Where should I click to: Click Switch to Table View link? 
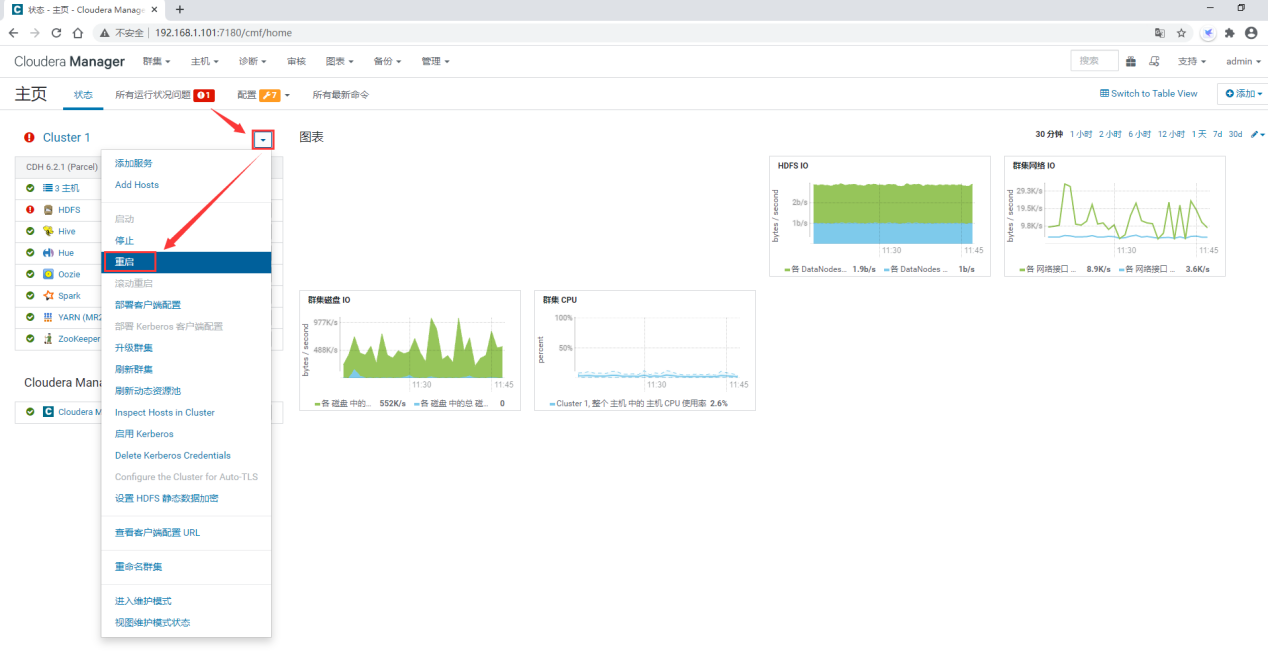click(x=1148, y=93)
